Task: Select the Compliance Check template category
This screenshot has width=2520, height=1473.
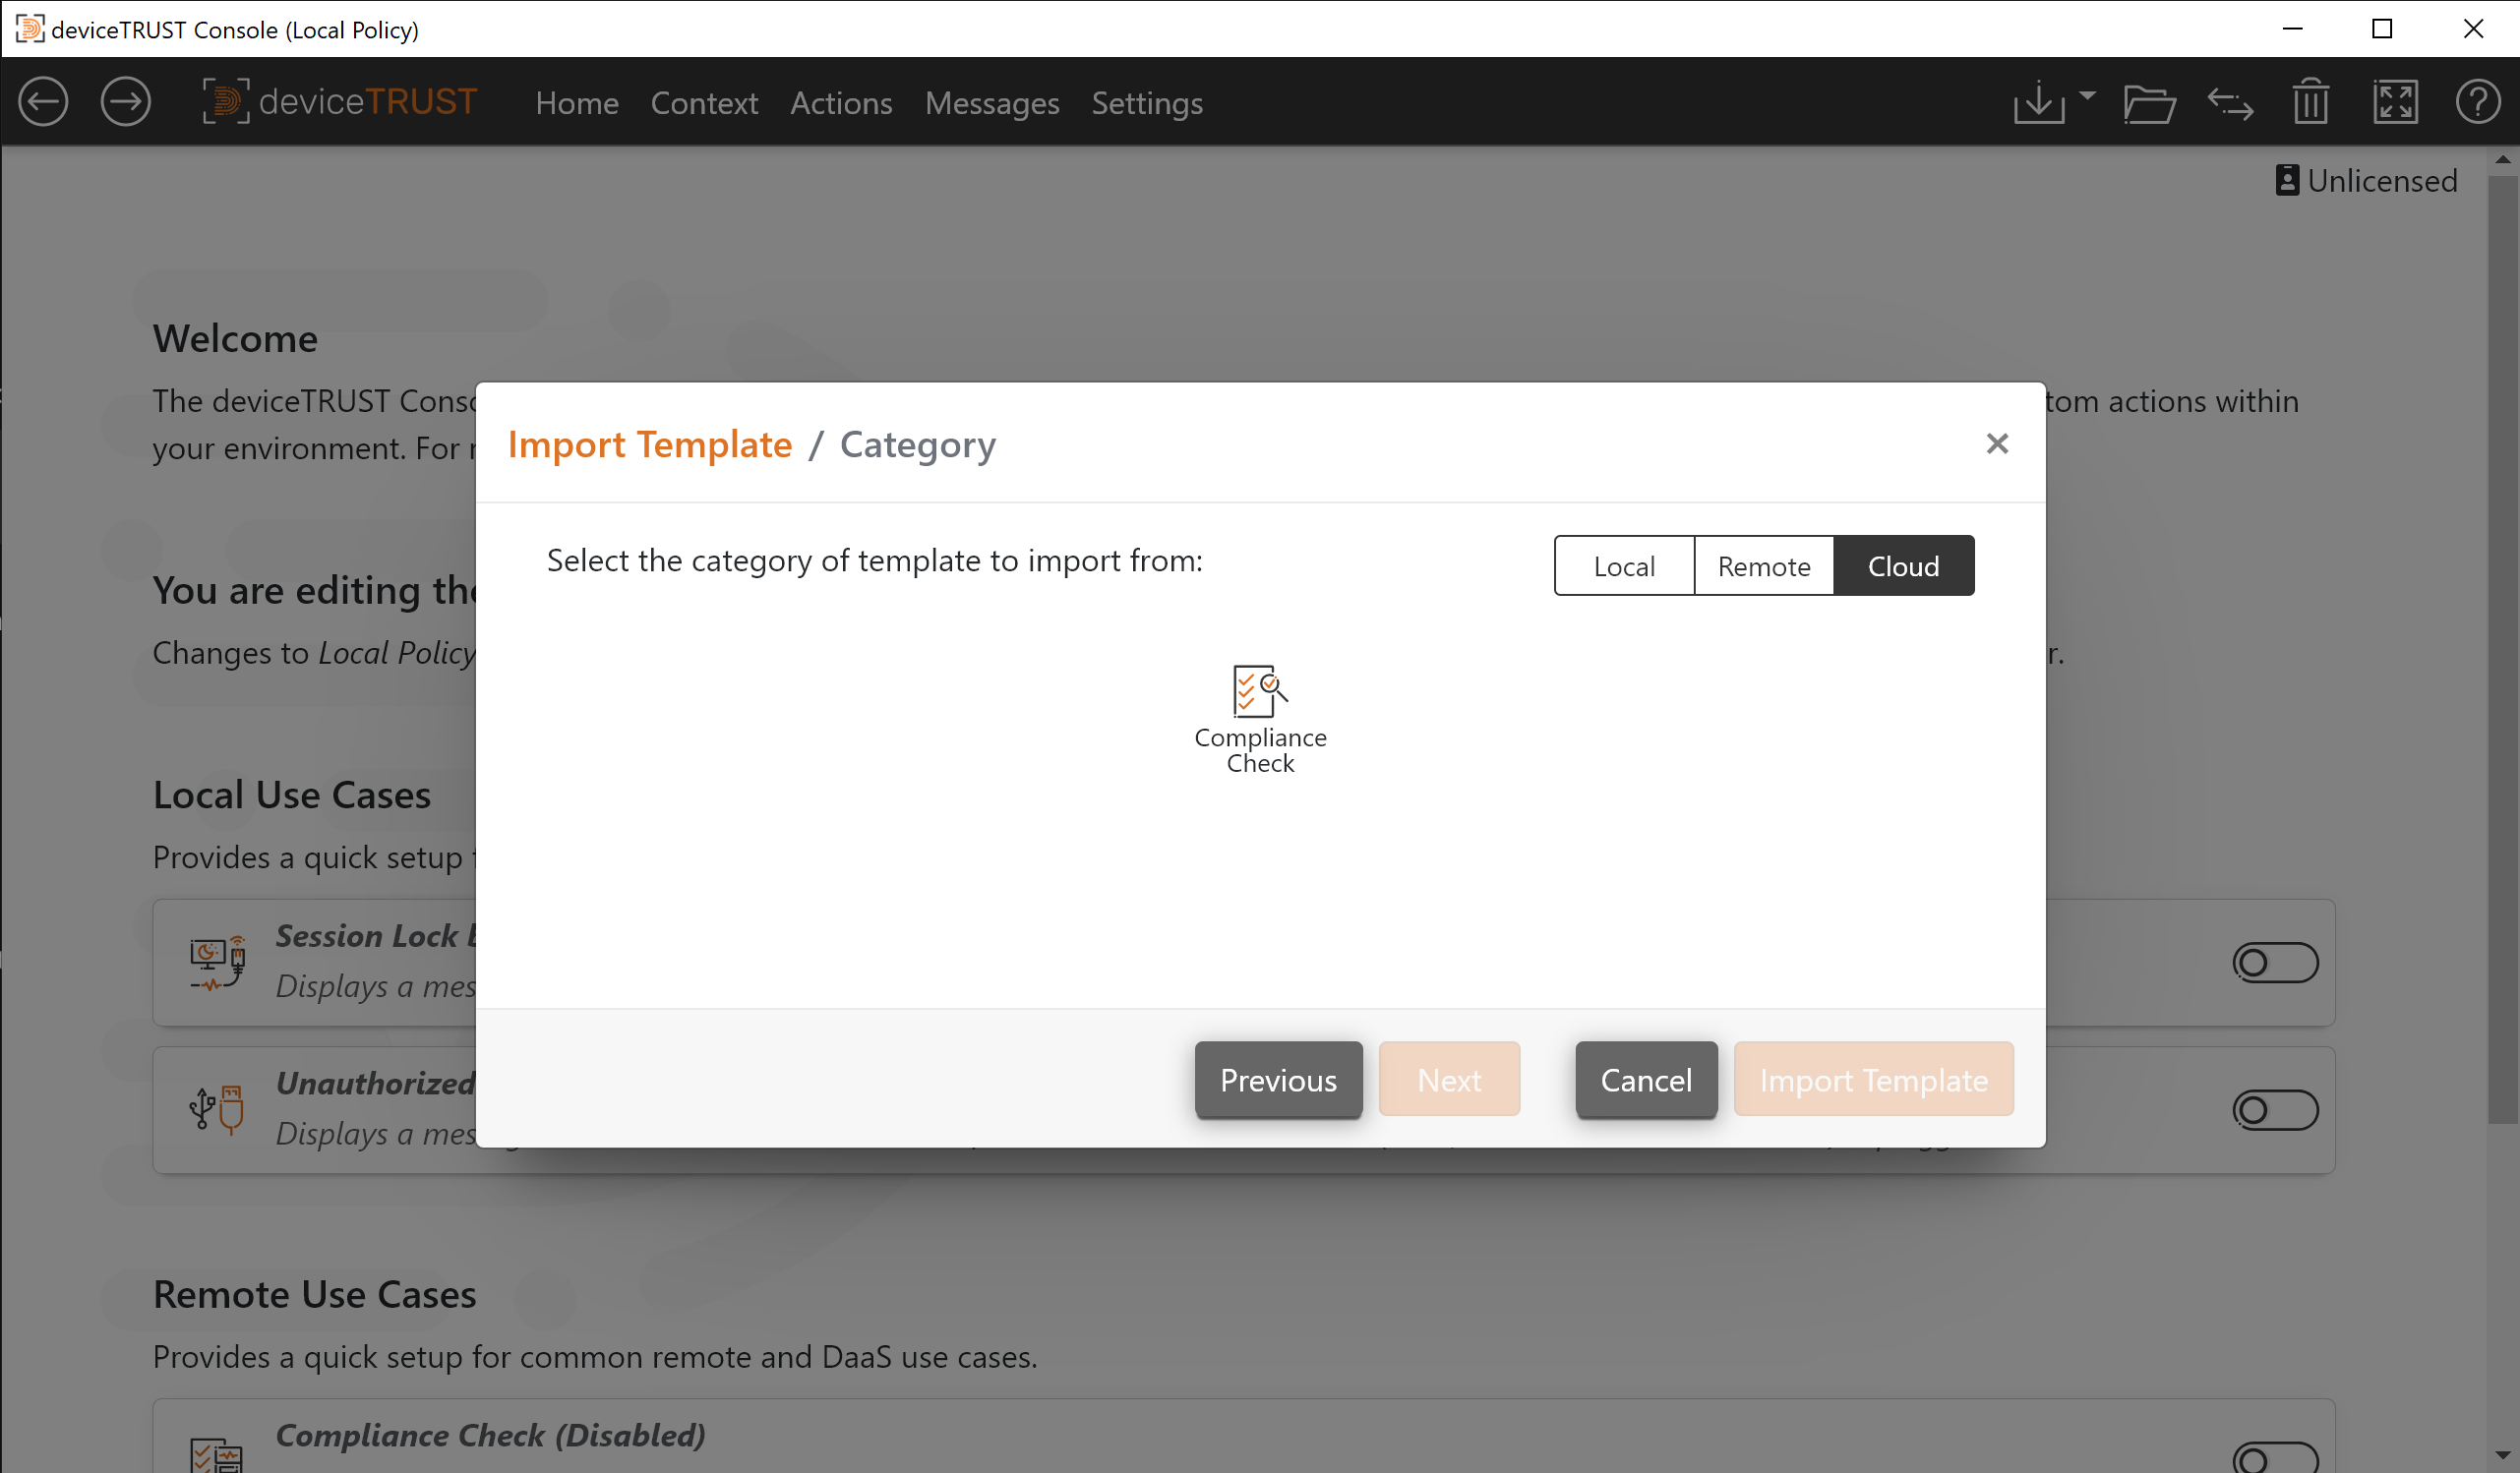Action: [1260, 718]
